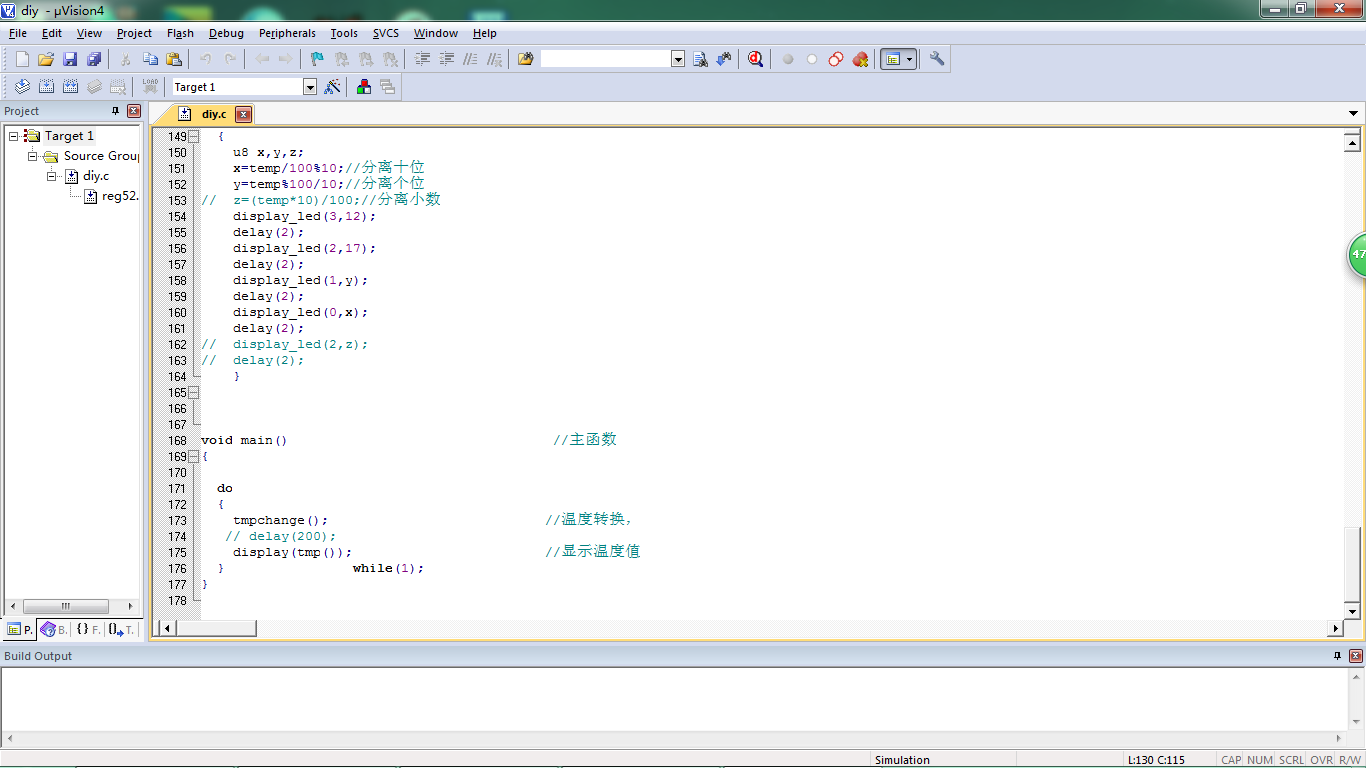Open the Project menu
Viewport: 1366px width, 768px height.
pyautogui.click(x=135, y=33)
